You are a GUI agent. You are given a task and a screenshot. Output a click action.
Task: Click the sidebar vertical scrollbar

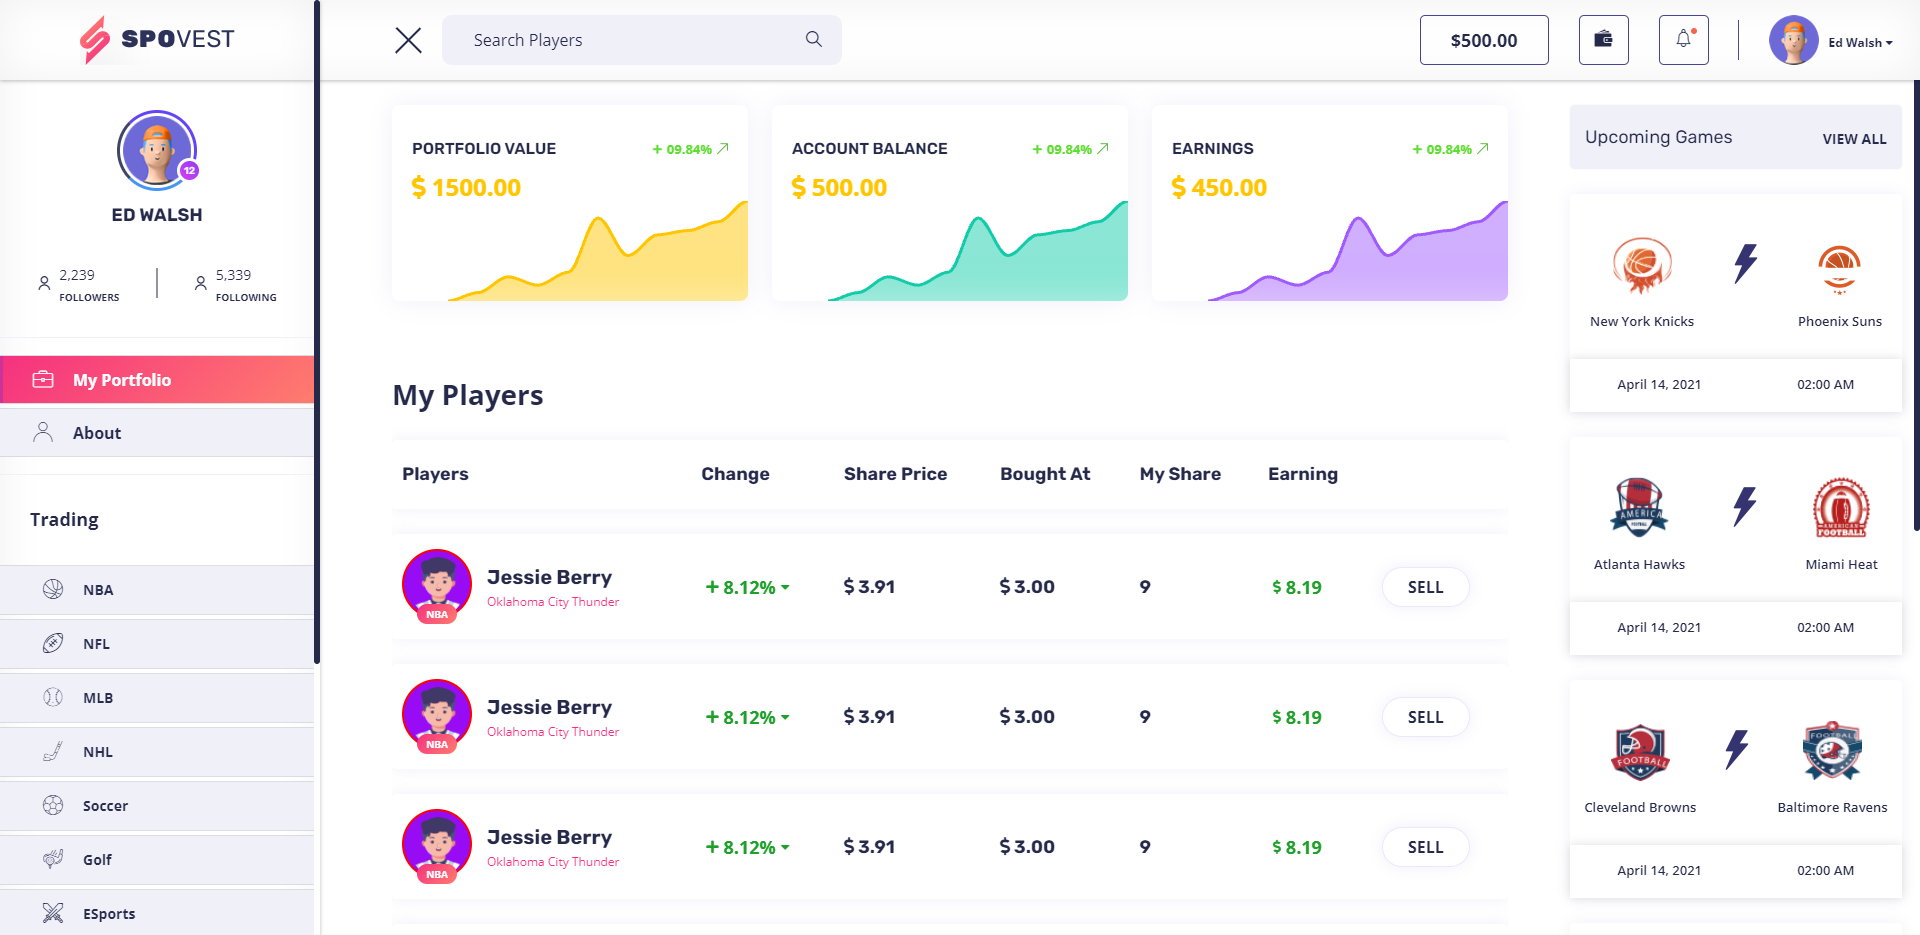317,331
